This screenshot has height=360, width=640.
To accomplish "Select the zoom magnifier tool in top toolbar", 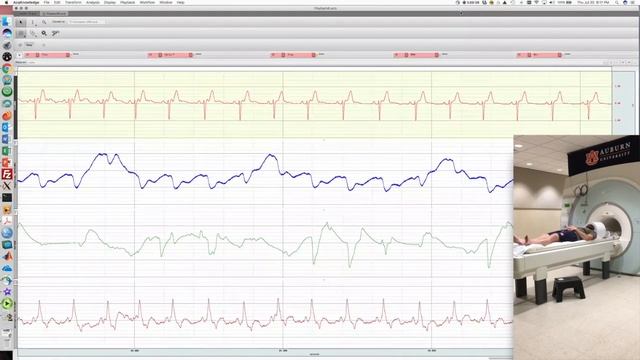I will coord(44,22).
